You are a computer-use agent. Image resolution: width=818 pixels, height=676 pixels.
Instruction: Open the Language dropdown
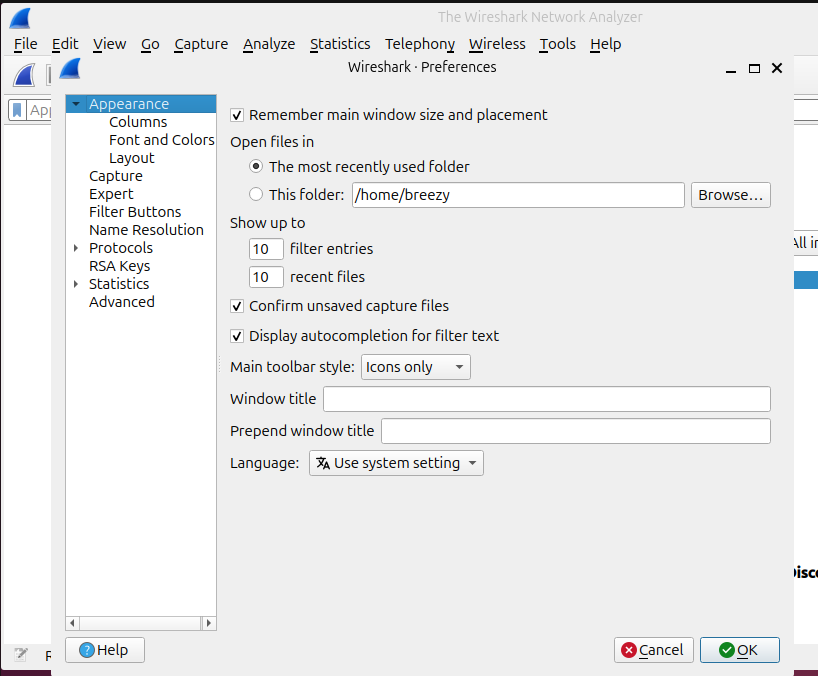pos(396,463)
